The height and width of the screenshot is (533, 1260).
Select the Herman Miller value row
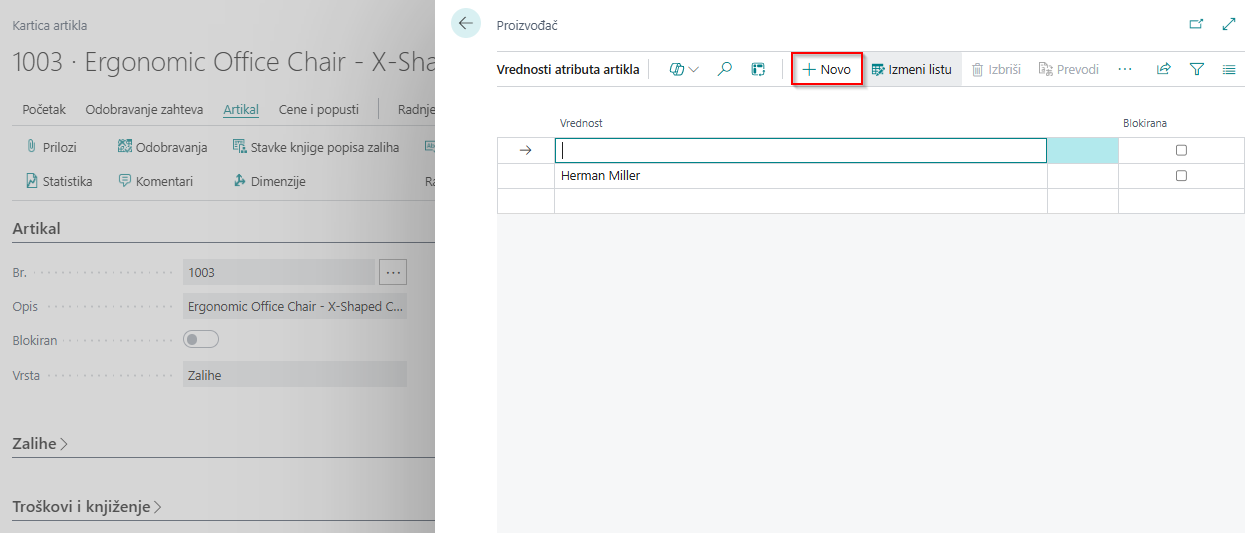[600, 176]
